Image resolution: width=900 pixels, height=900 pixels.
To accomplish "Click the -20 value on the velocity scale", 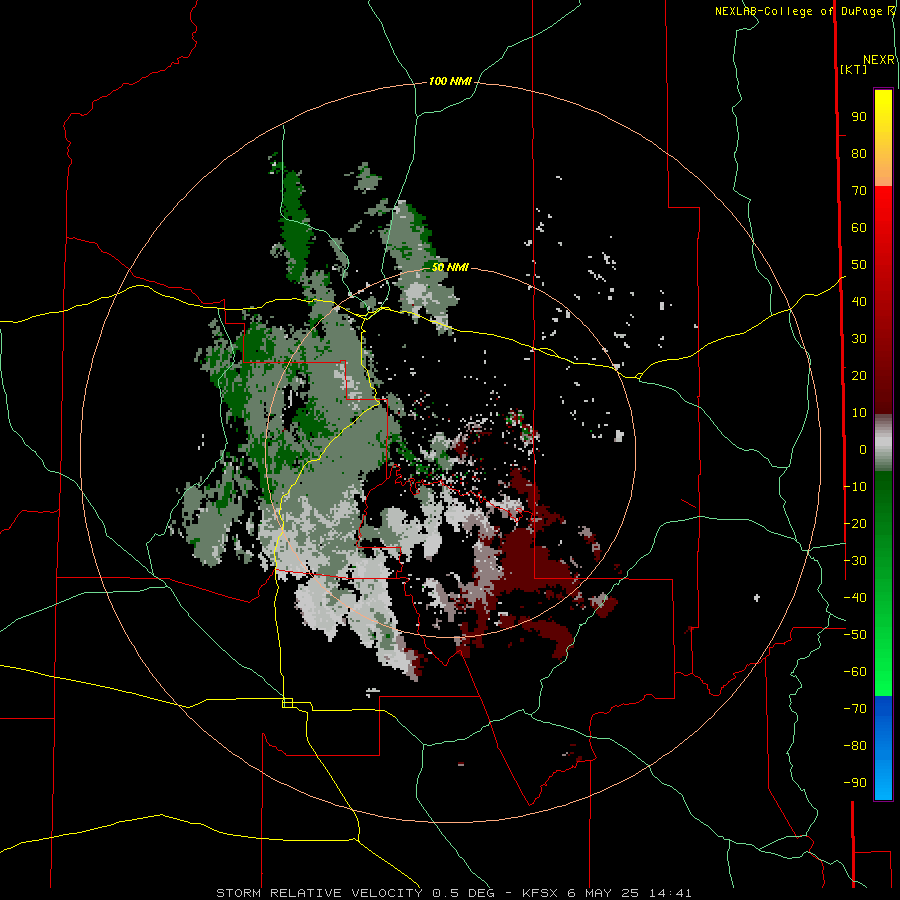I will (x=855, y=523).
